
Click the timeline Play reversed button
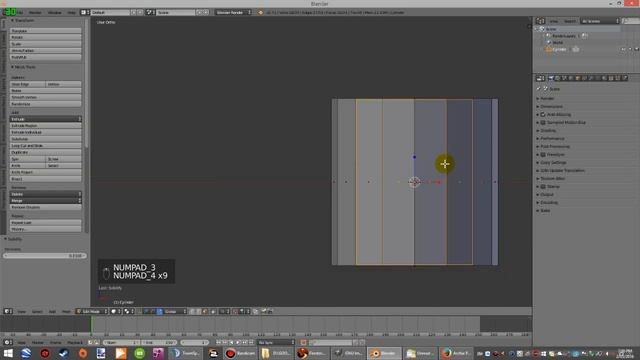coord(231,342)
